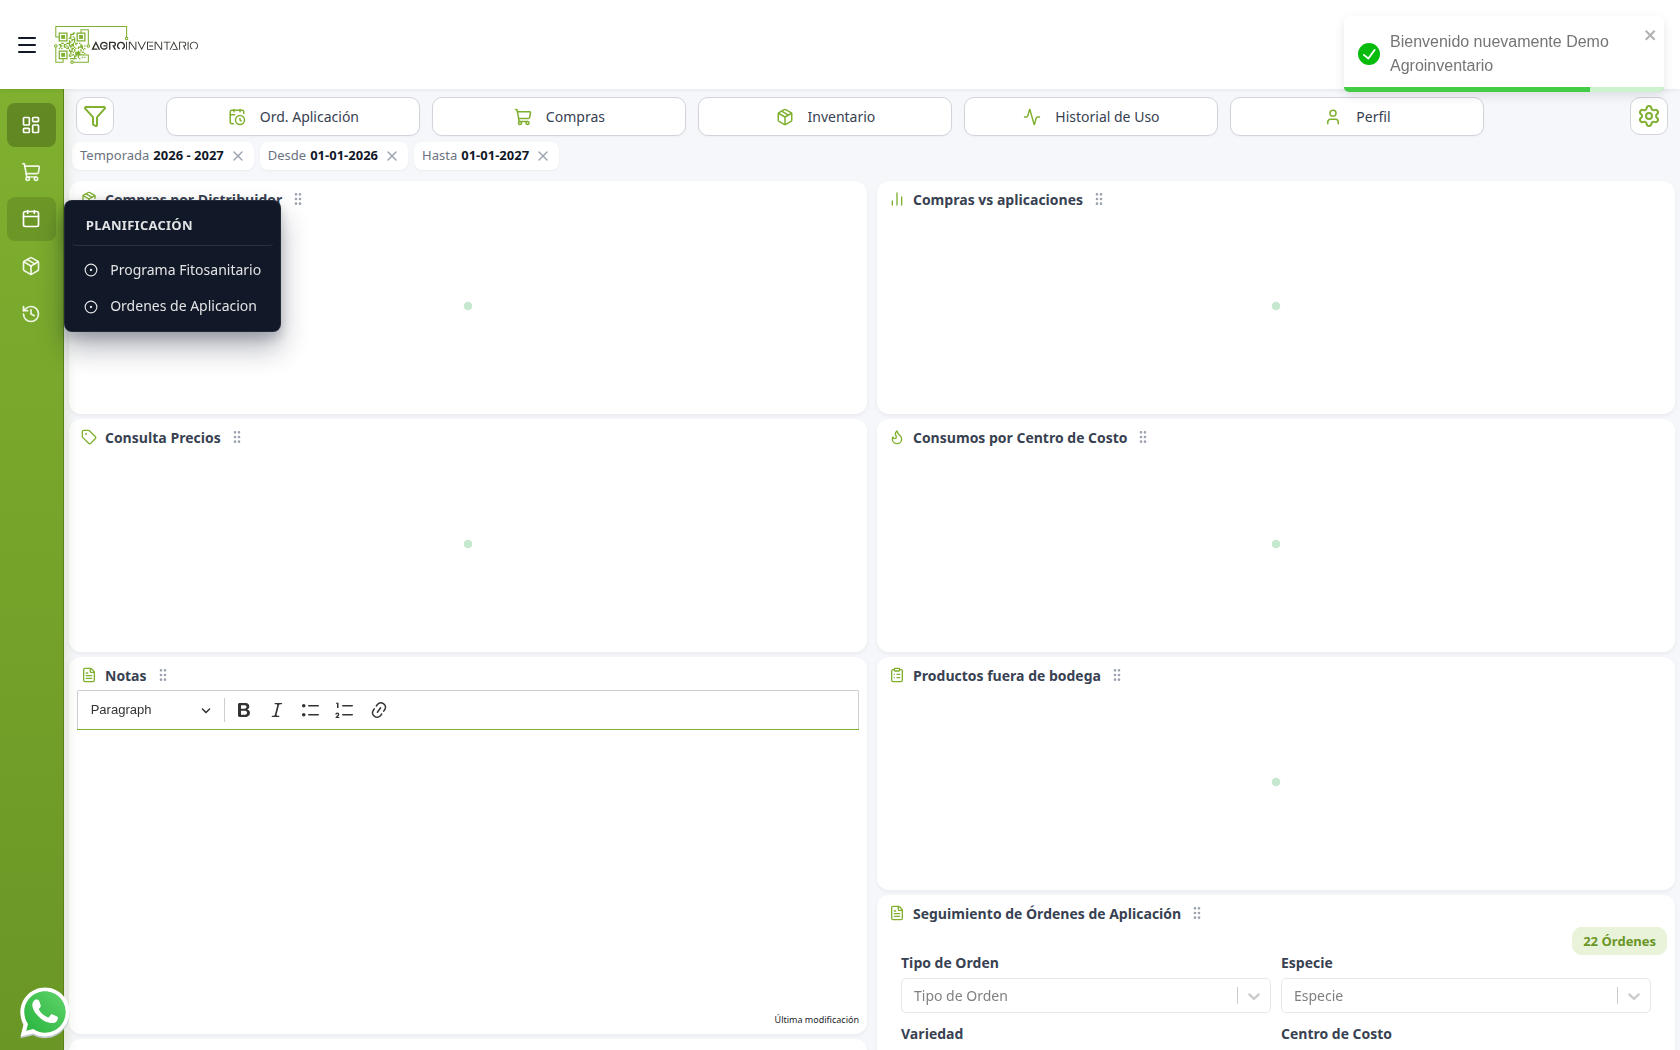Grab Seguimiento de Órdenes drag handle
Screen dimensions: 1680x1050
1197,914
